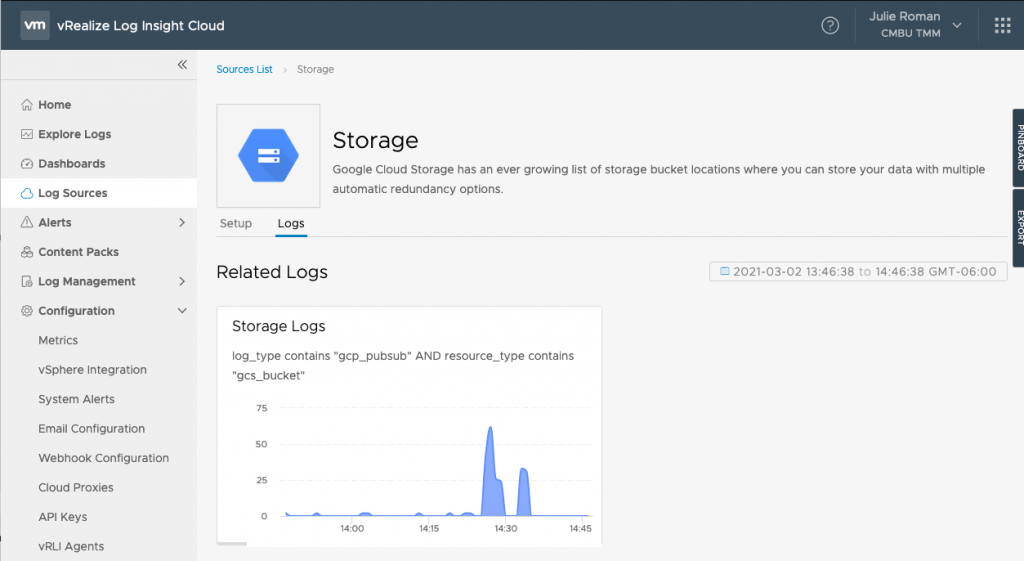Open Home from the sidebar
Image resolution: width=1024 pixels, height=561 pixels.
click(54, 105)
